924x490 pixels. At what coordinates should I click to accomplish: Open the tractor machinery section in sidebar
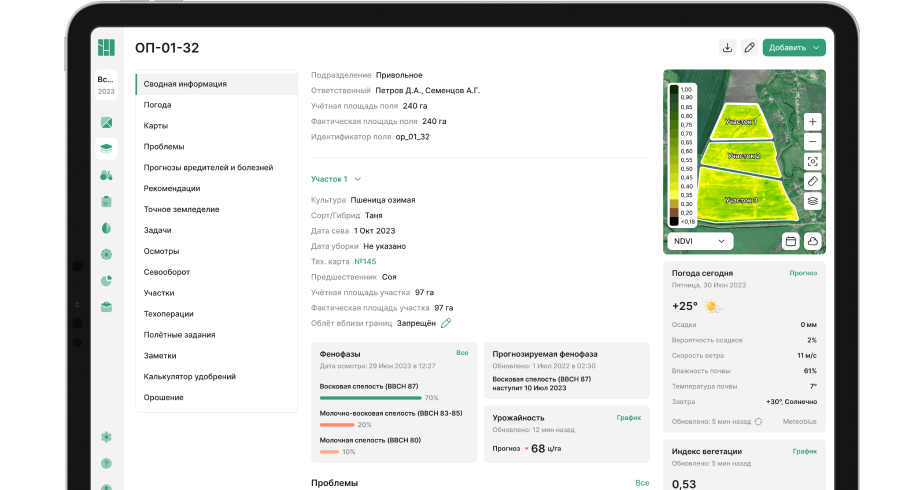tap(106, 175)
